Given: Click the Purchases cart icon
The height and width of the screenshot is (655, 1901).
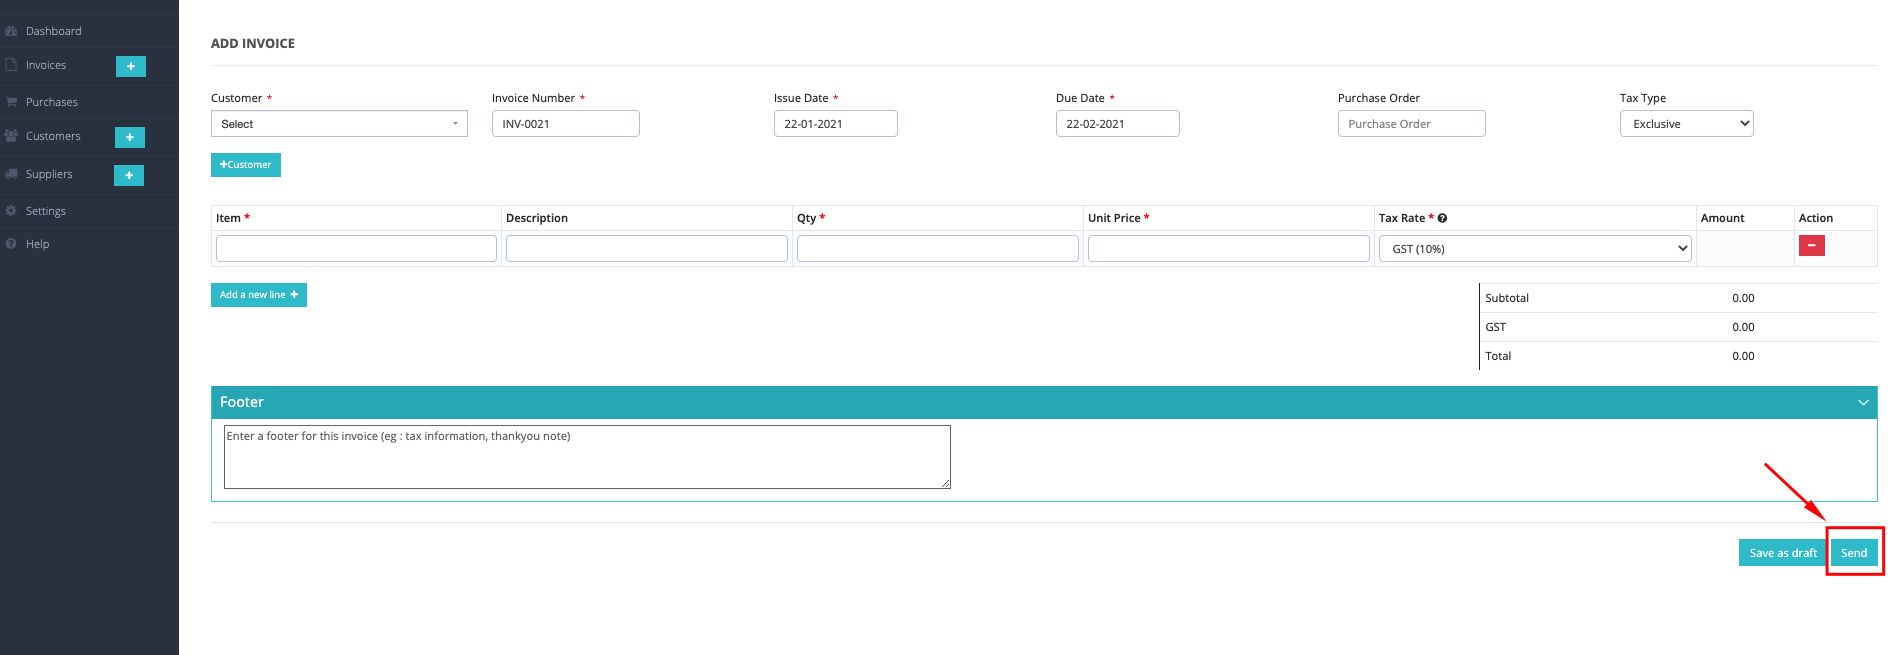Looking at the screenshot, I should click(x=11, y=102).
